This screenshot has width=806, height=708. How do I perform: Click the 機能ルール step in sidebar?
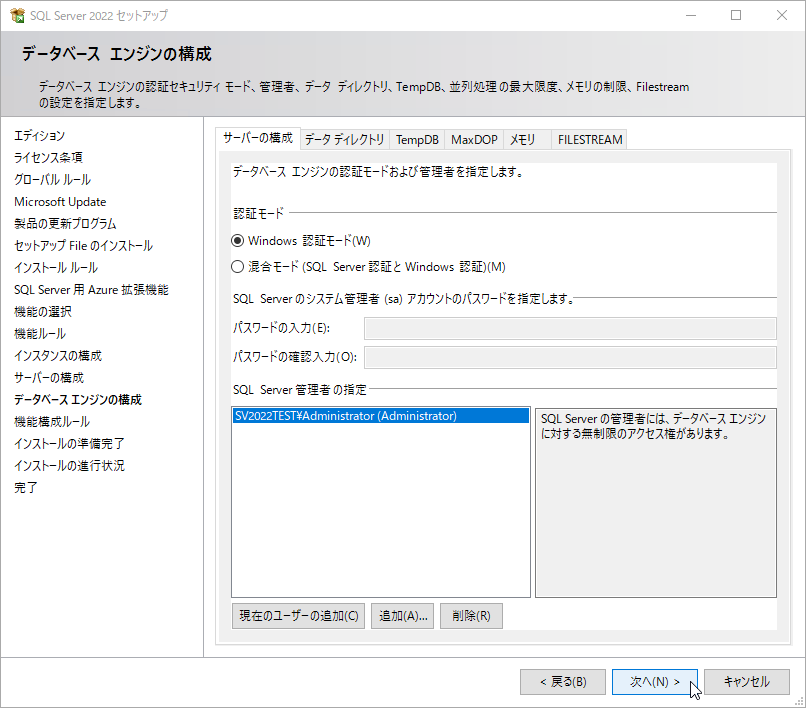(x=40, y=334)
